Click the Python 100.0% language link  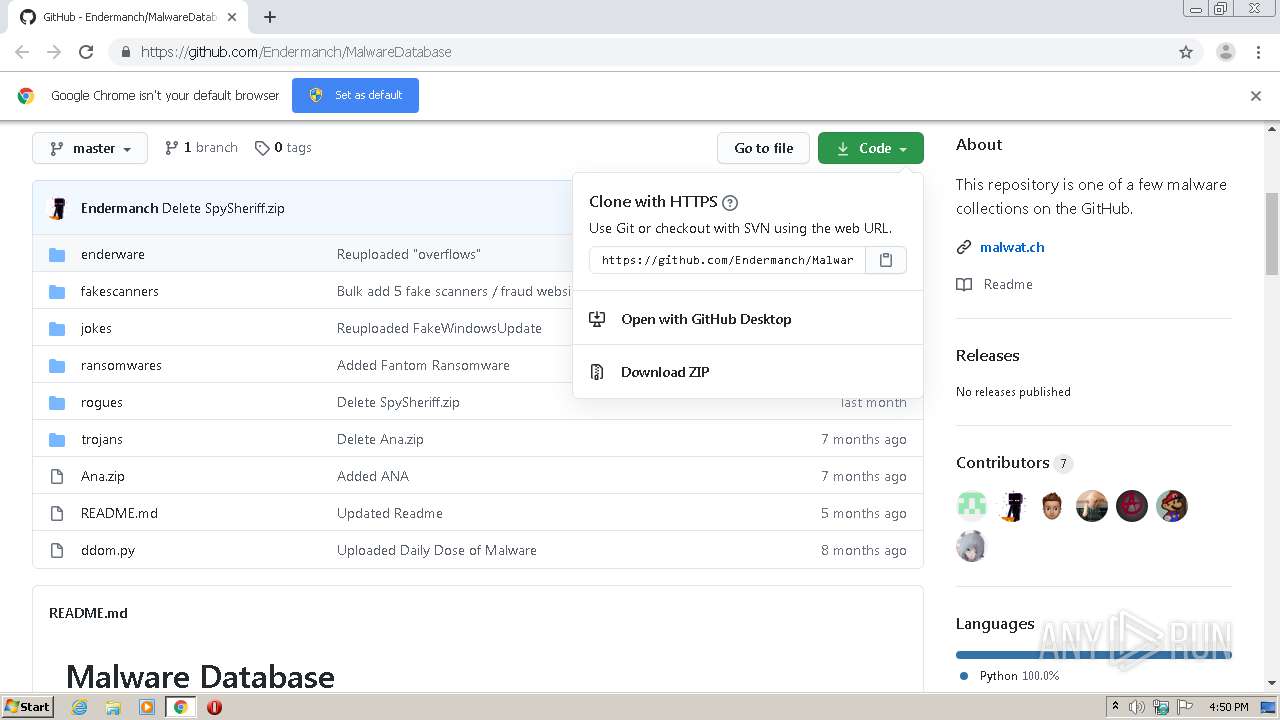(x=1010, y=676)
